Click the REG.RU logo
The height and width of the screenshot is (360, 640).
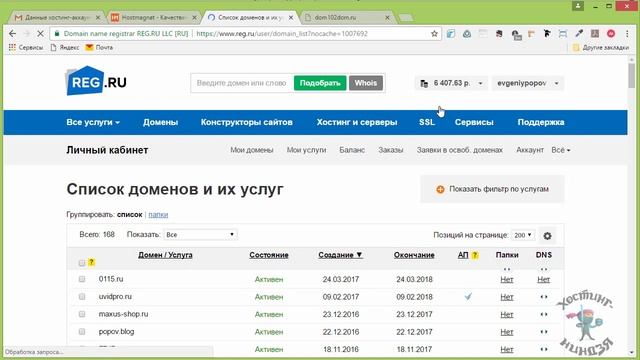tap(96, 81)
